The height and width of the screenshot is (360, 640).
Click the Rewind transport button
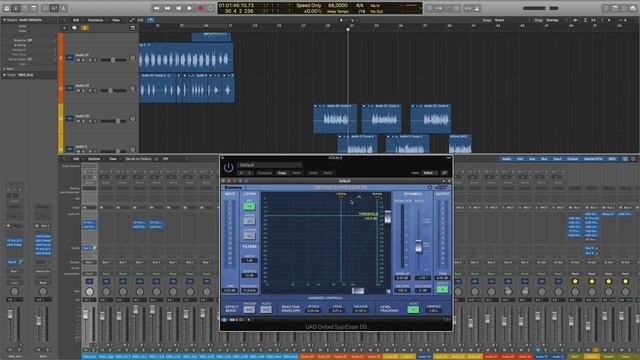156,8
